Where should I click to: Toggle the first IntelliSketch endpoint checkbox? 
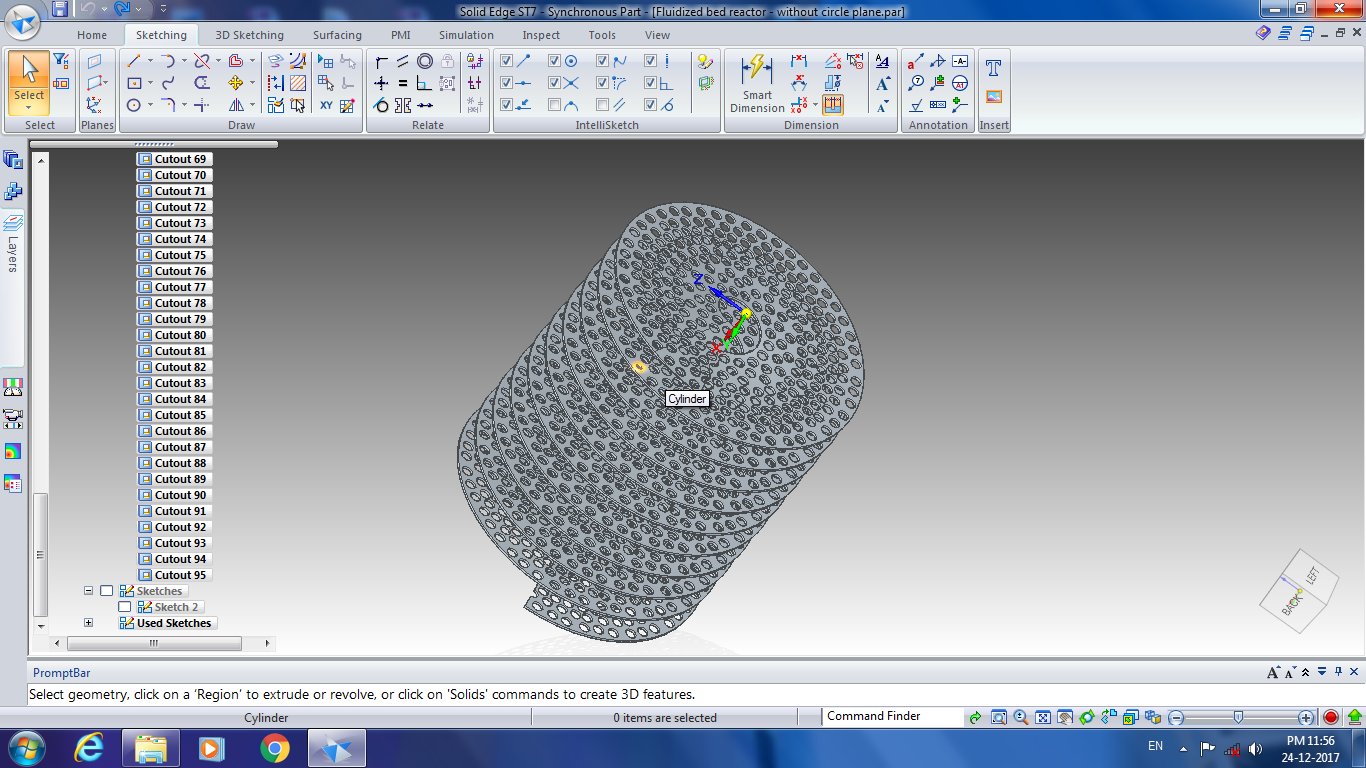pyautogui.click(x=506, y=61)
